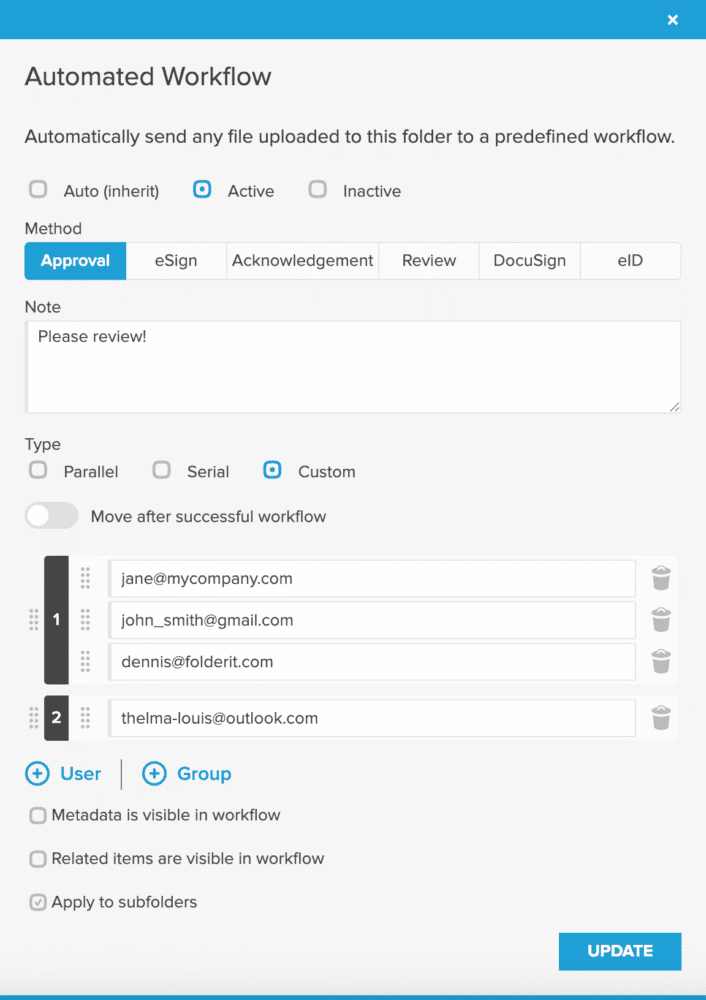Remove dennis@folderit.com with trash icon
The image size is (706, 1000).
click(x=661, y=662)
